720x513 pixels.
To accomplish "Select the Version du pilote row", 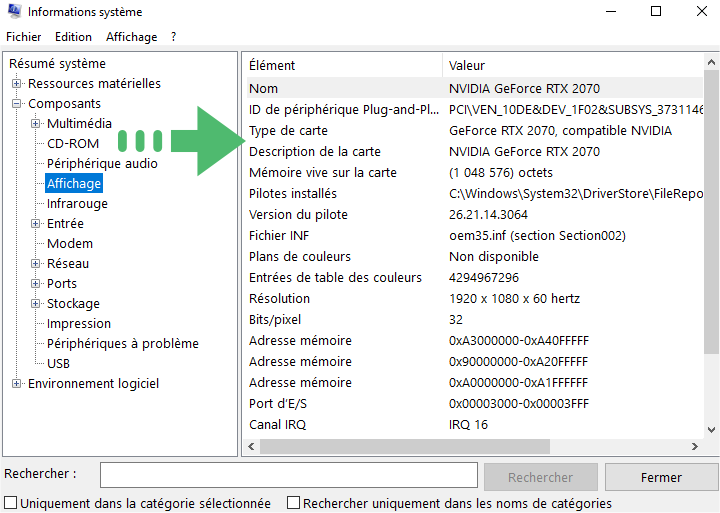I will [x=475, y=215].
